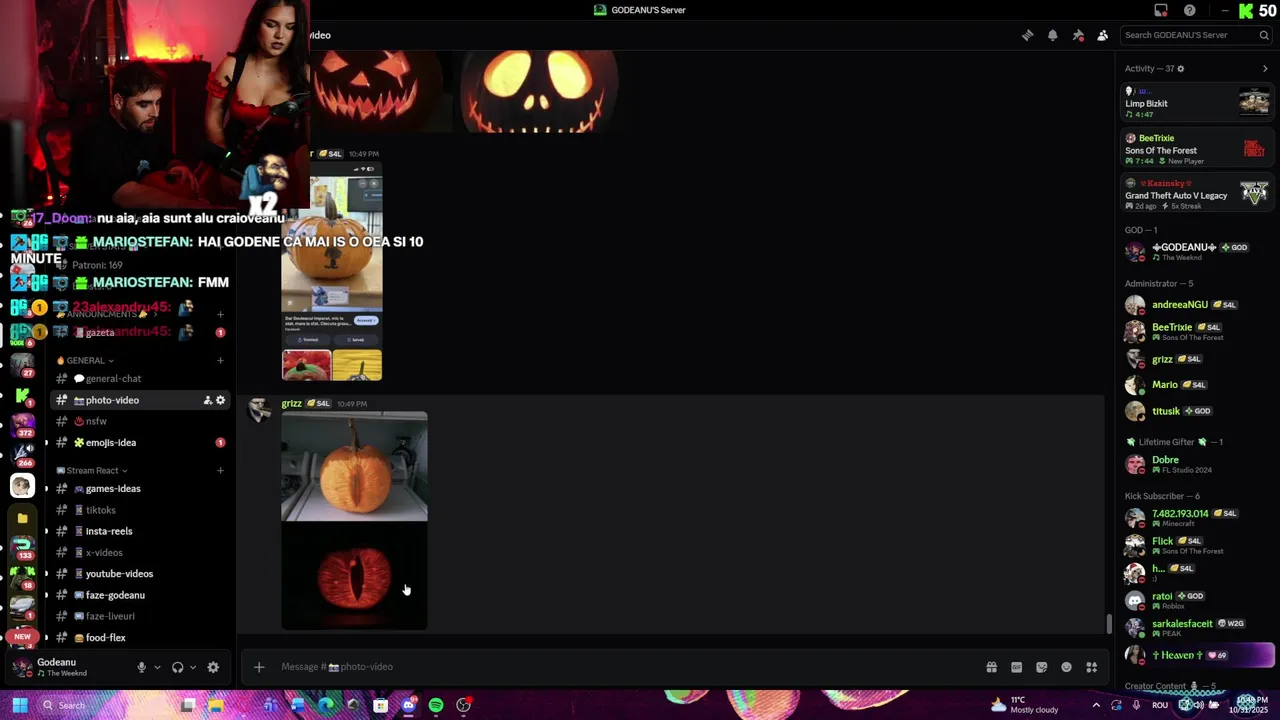Screen dimensions: 1280x720
Task: Open andreeaNGU member profile
Action: 1197,305
